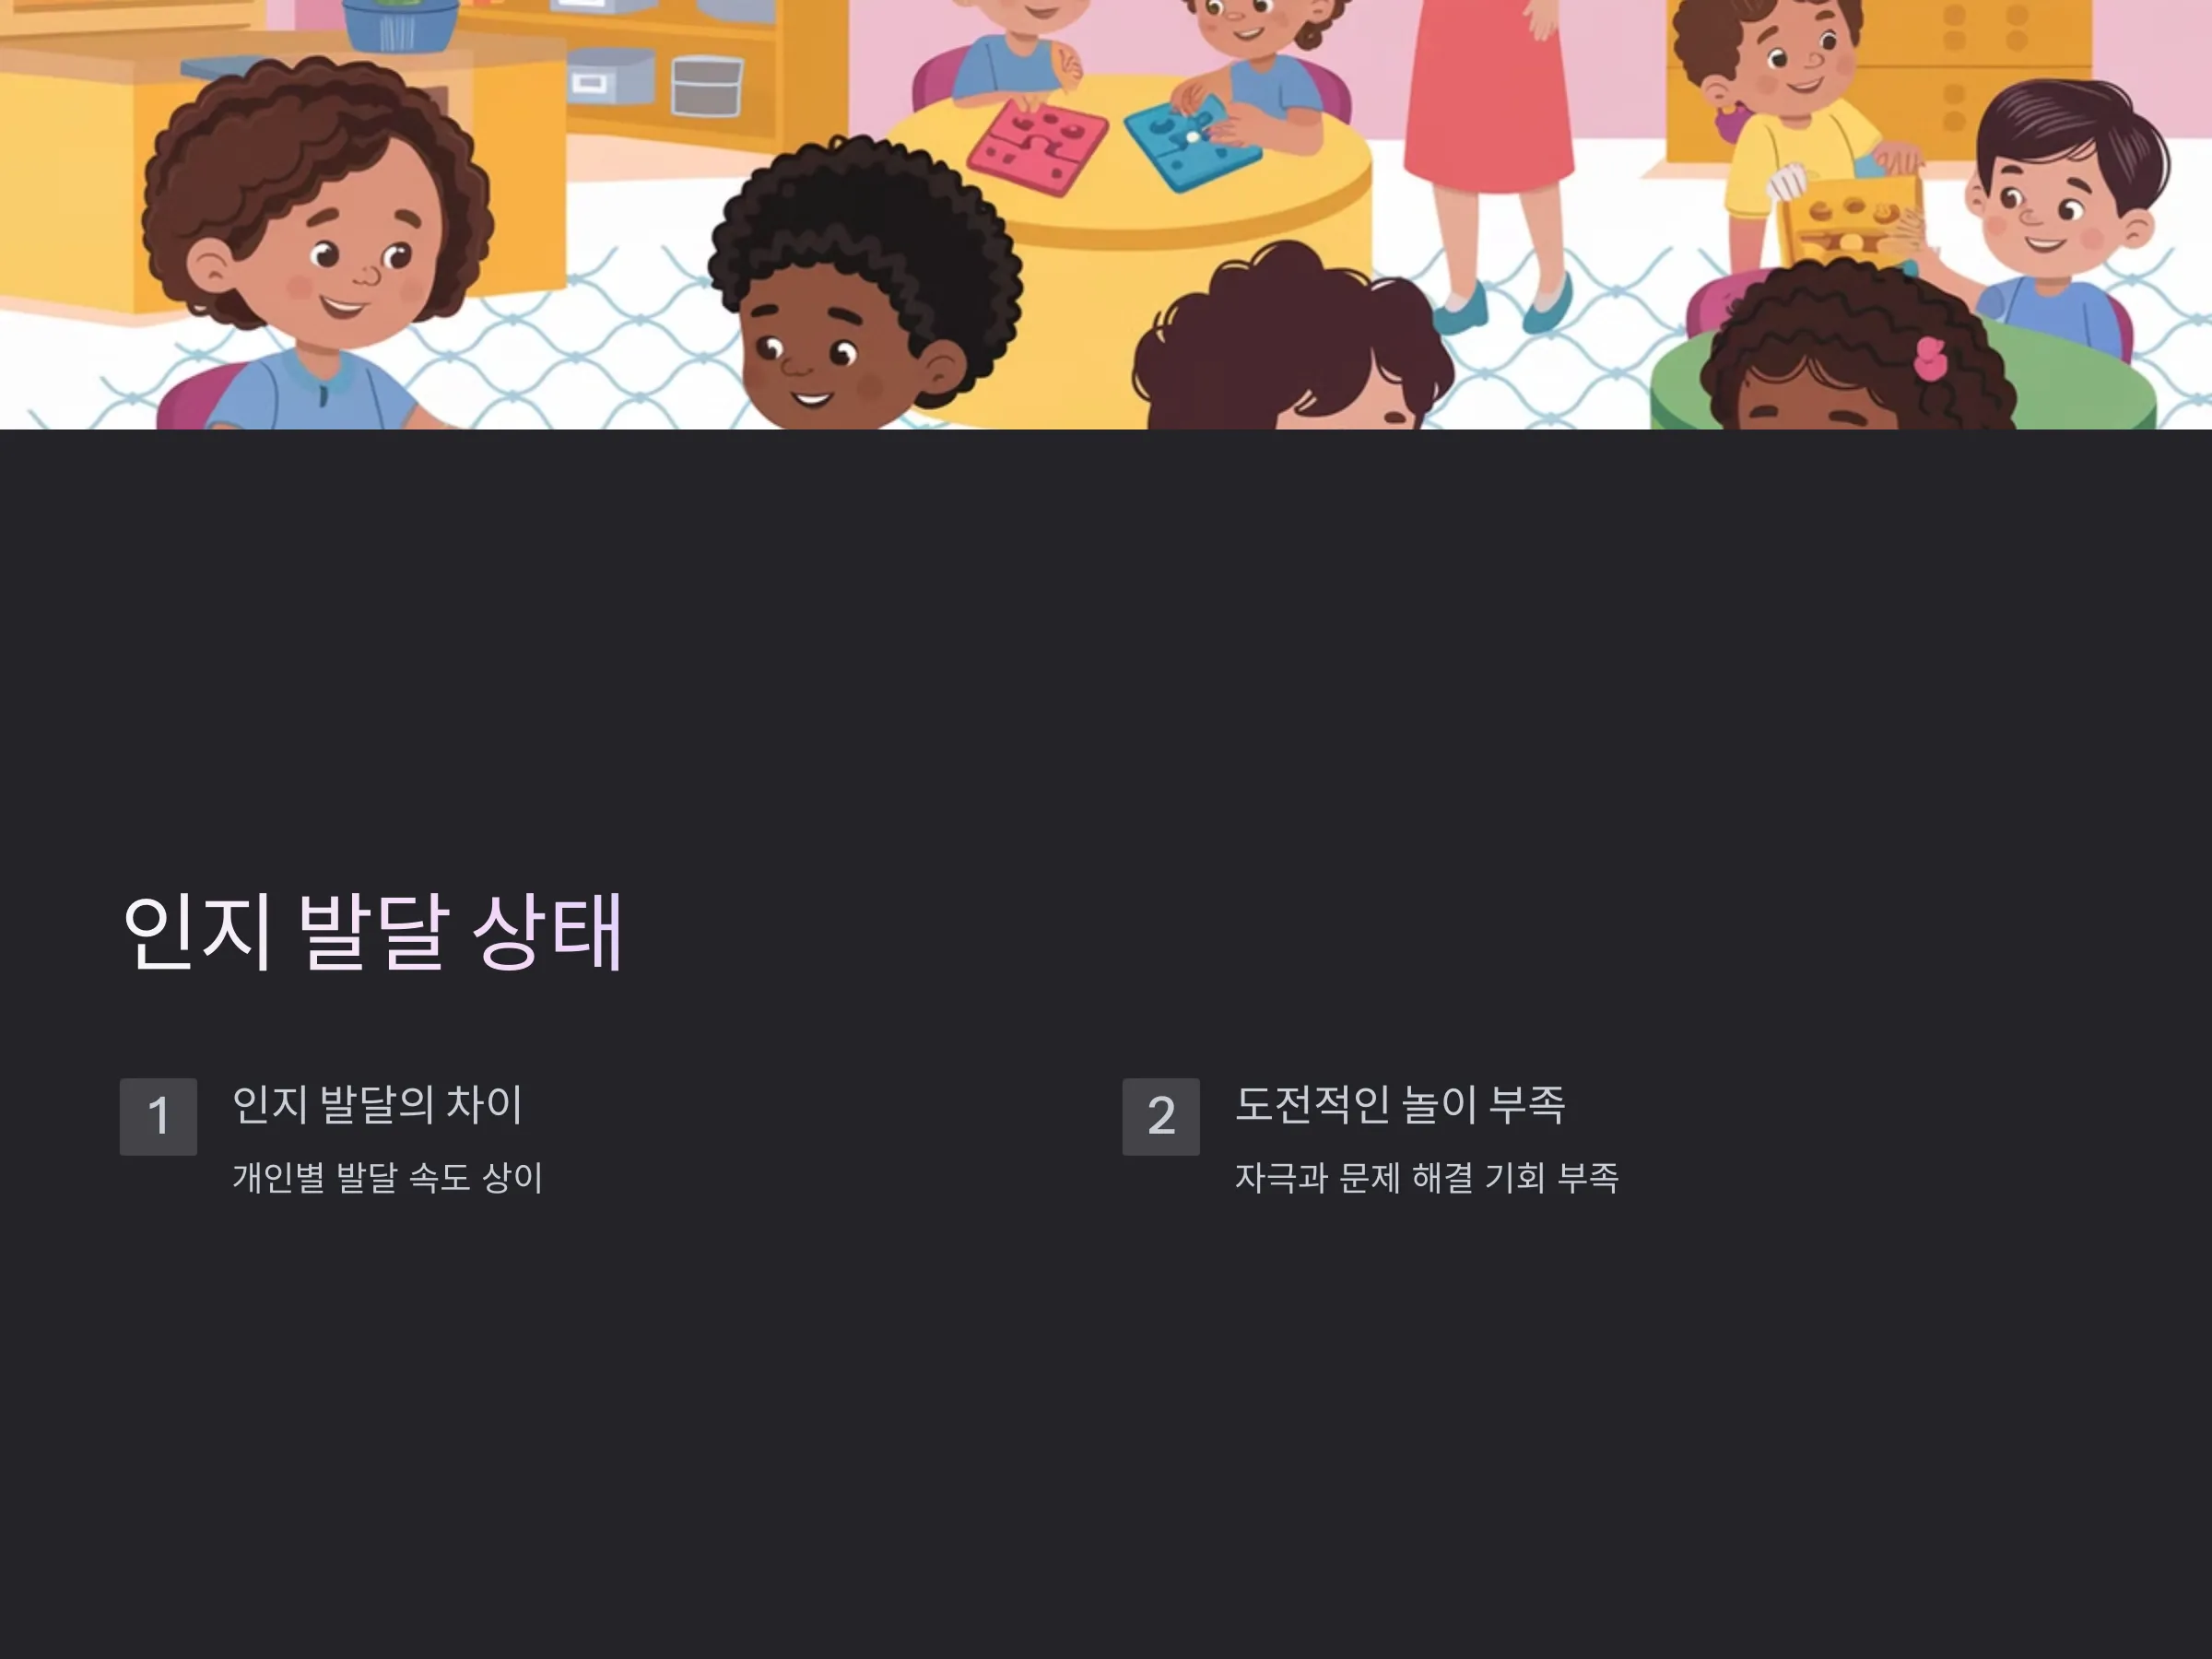Click the blue basket on the shelf
The width and height of the screenshot is (2212, 1659).
(x=399, y=24)
